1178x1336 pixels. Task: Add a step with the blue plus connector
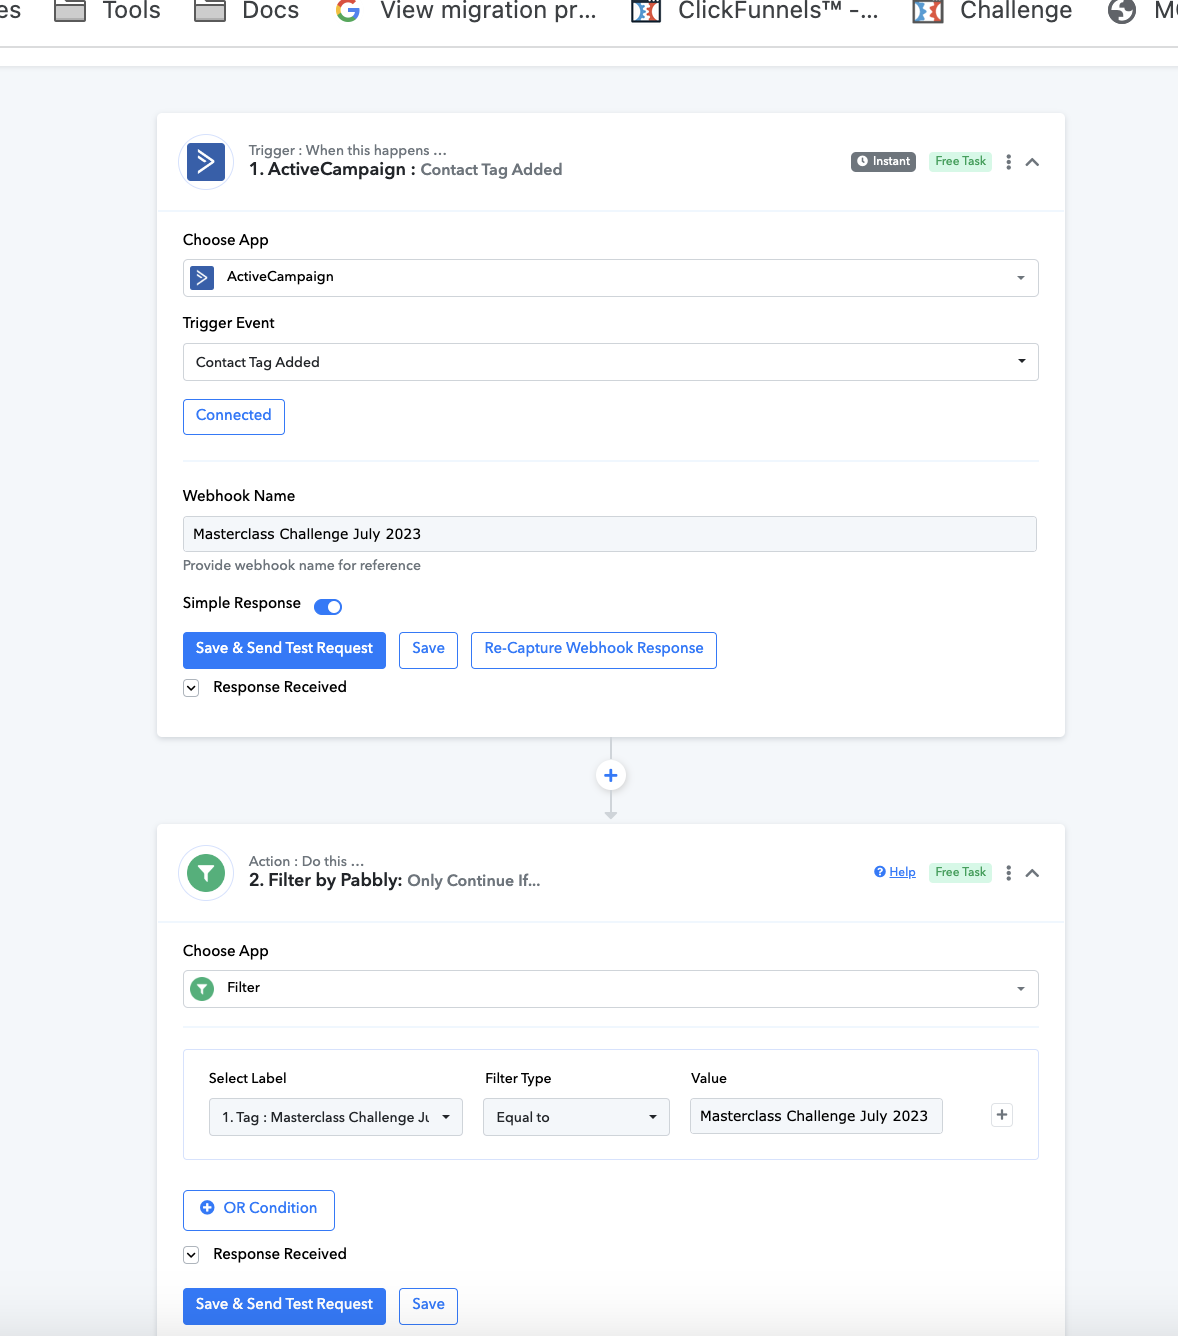(x=611, y=775)
